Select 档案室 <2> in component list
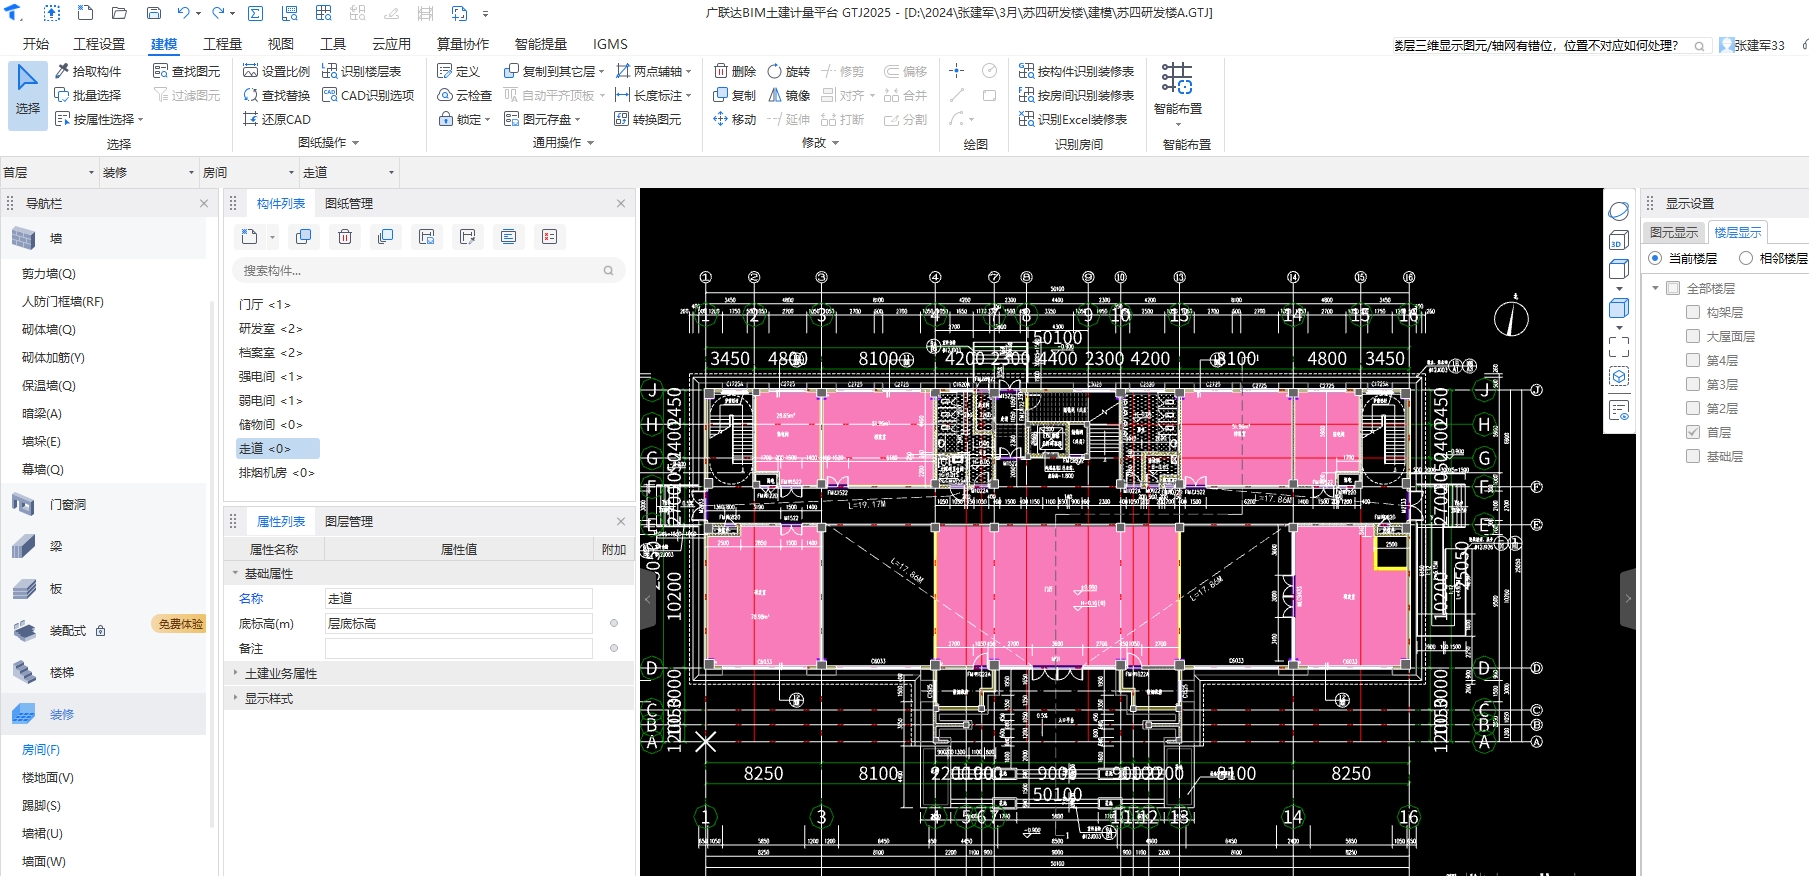Image resolution: width=1809 pixels, height=876 pixels. (270, 353)
